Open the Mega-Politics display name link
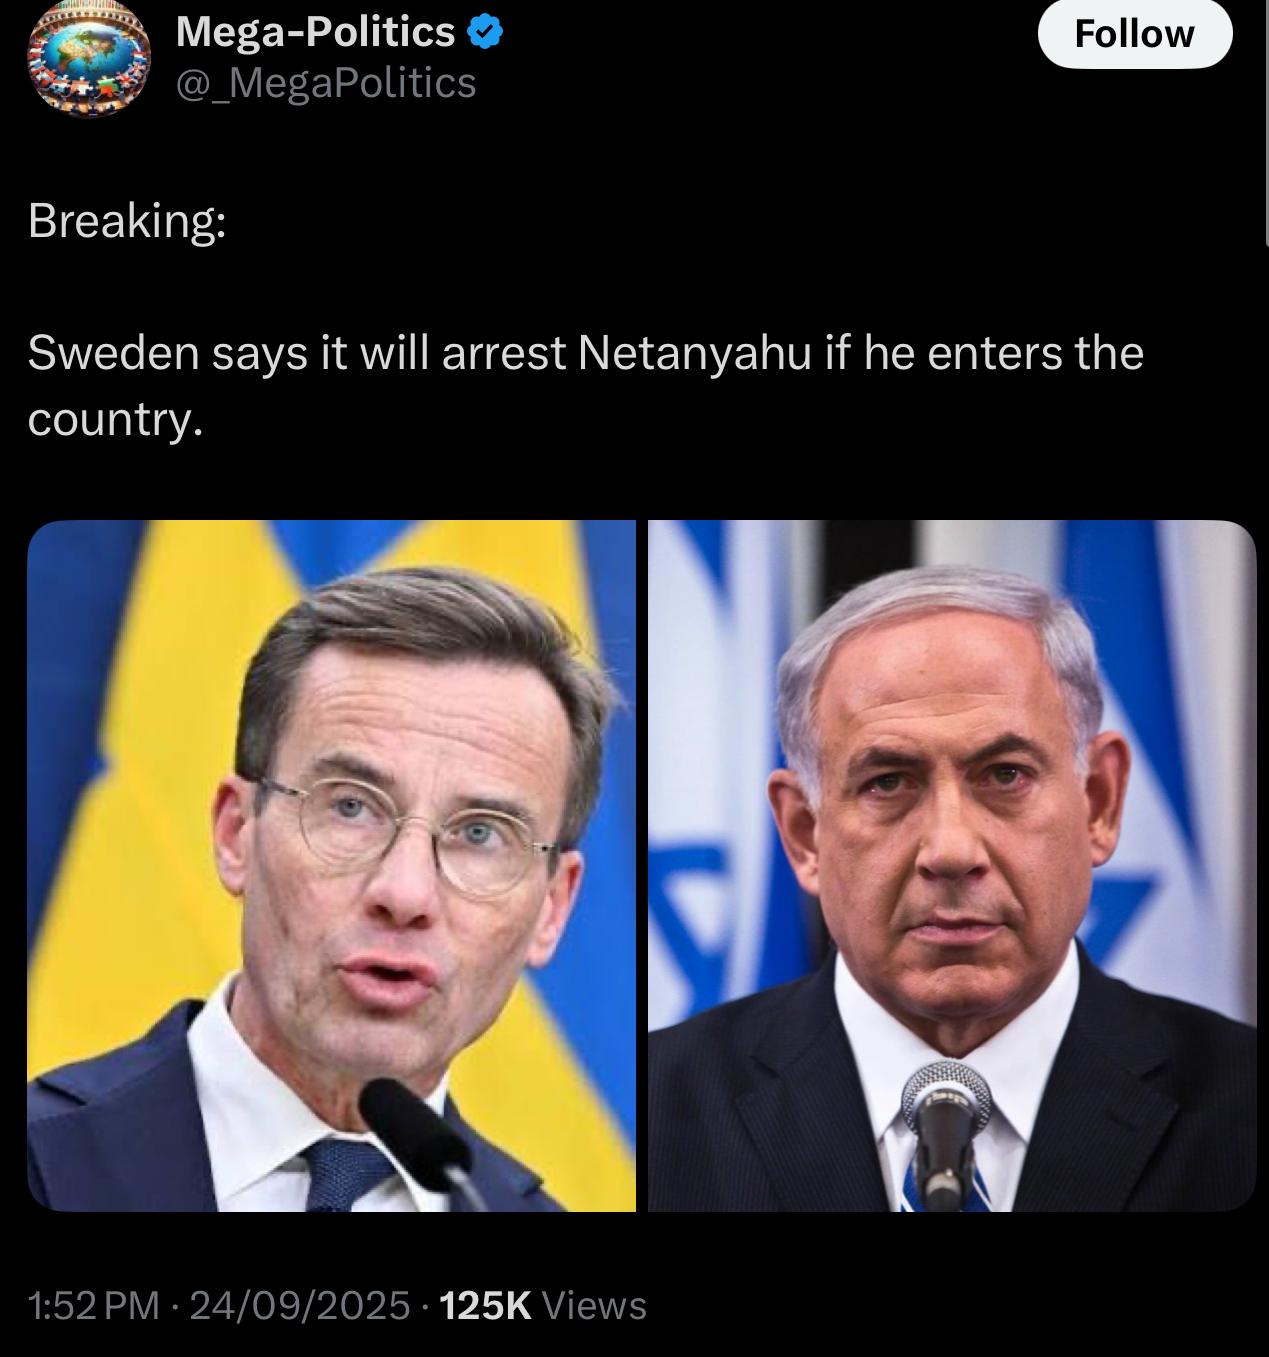 (315, 33)
